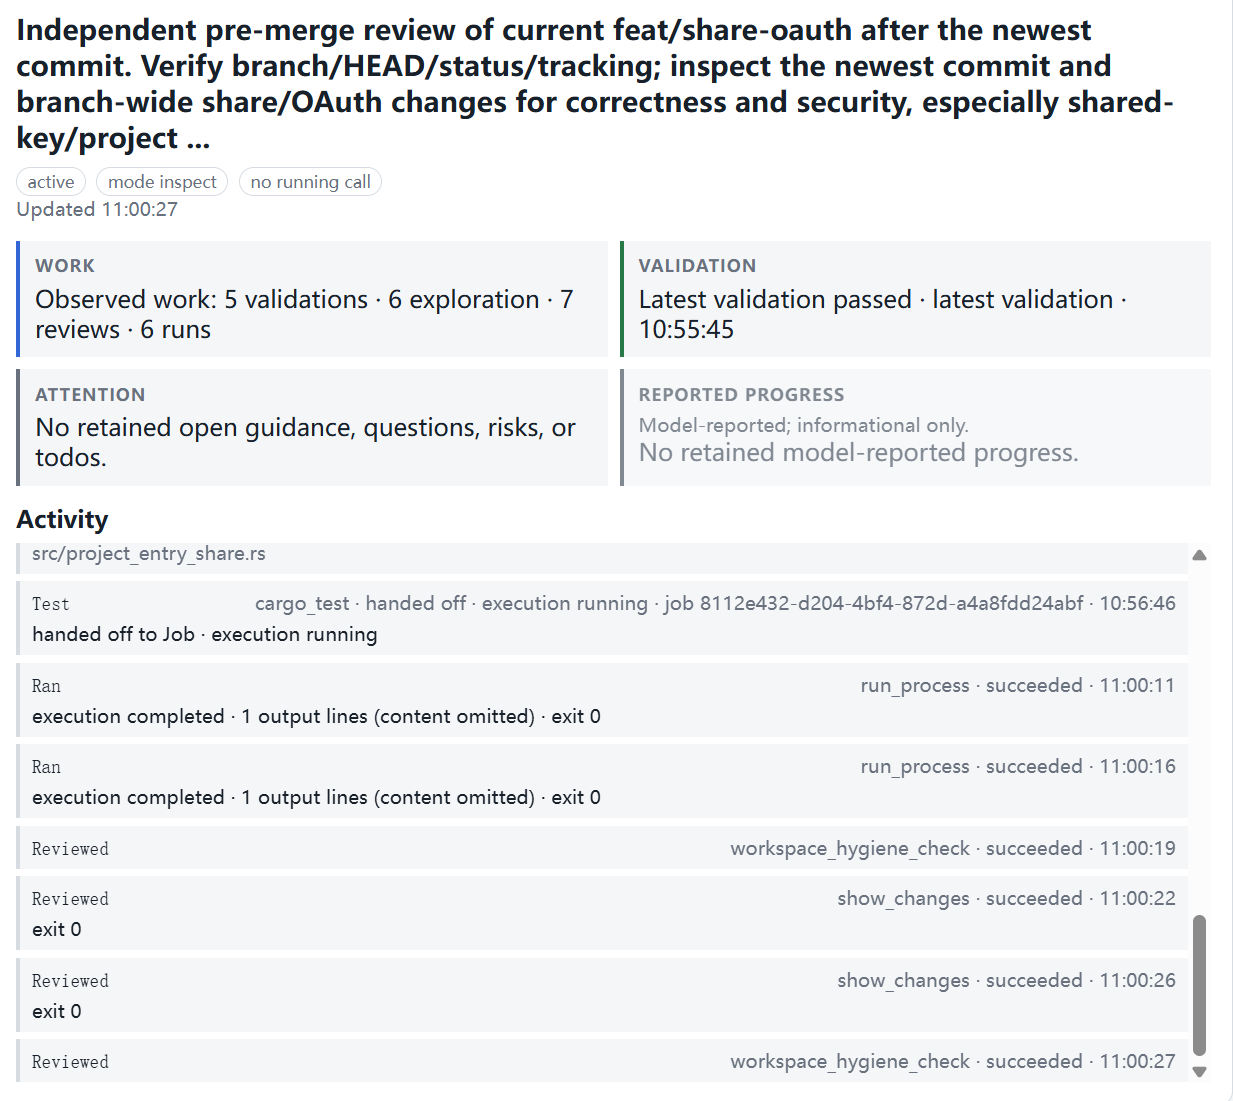Select the cargo_test Test activity entry
Screen dimensions: 1233x1101
pos(602,618)
